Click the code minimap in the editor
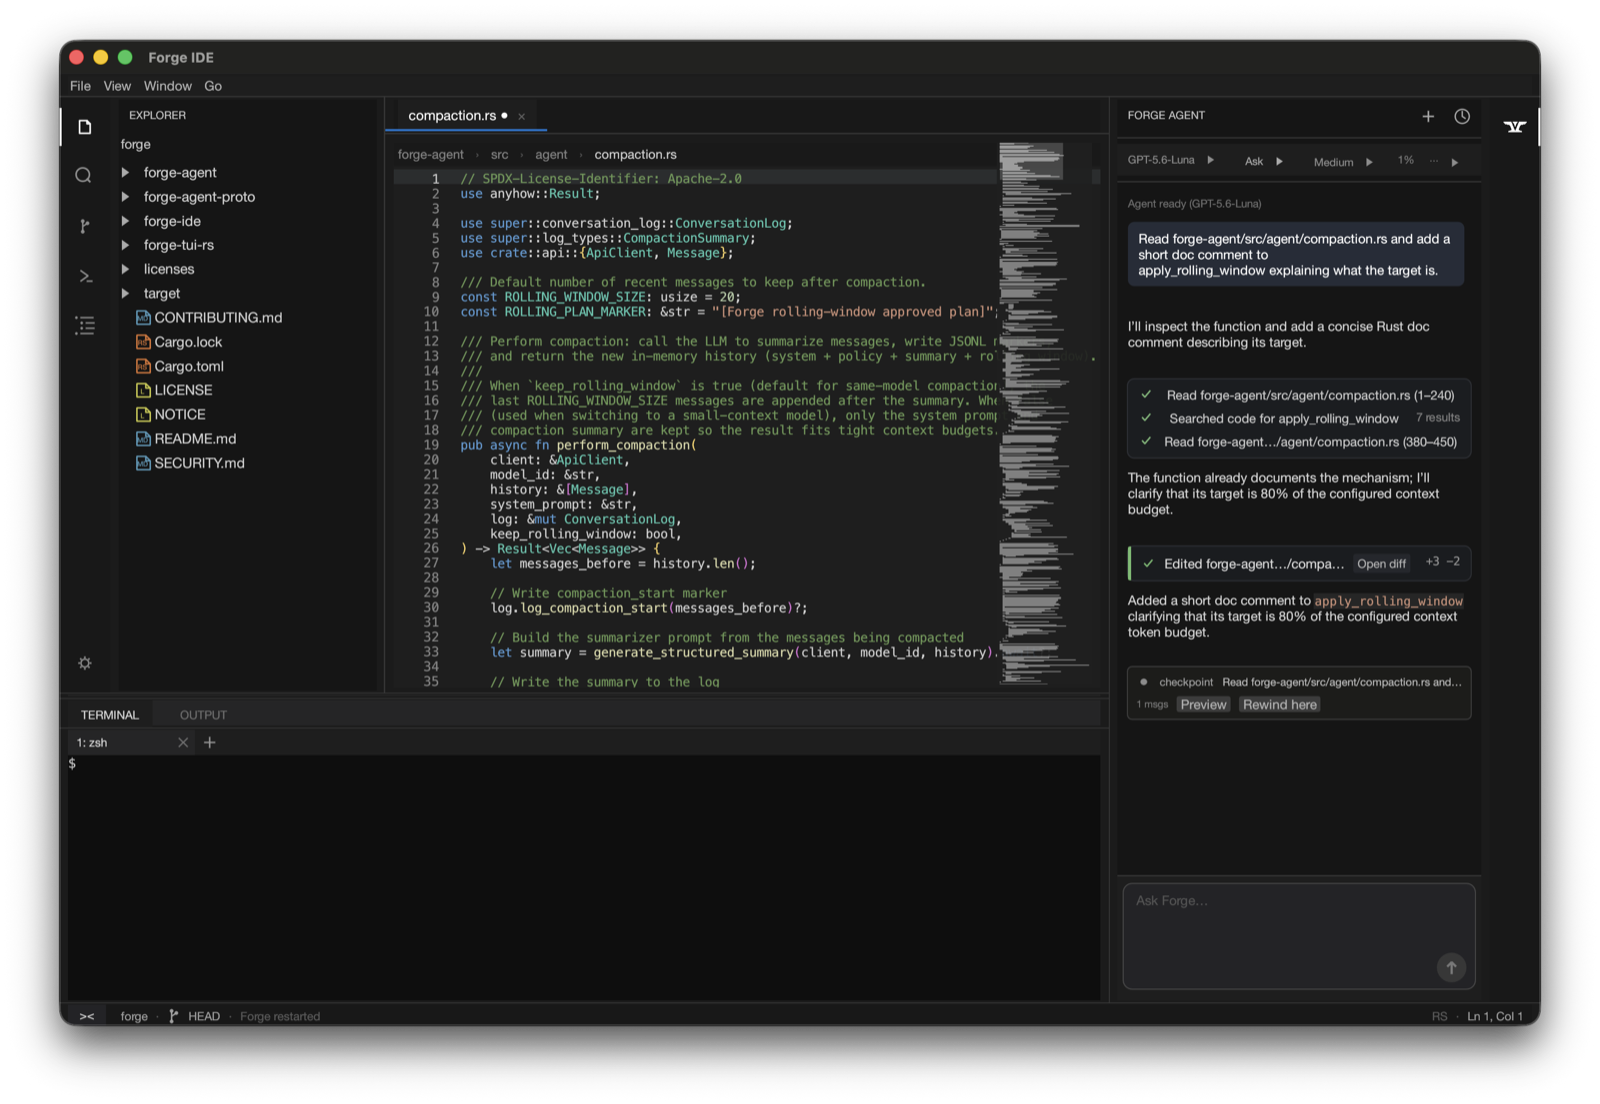Image resolution: width=1600 pixels, height=1104 pixels. pyautogui.click(x=1047, y=414)
